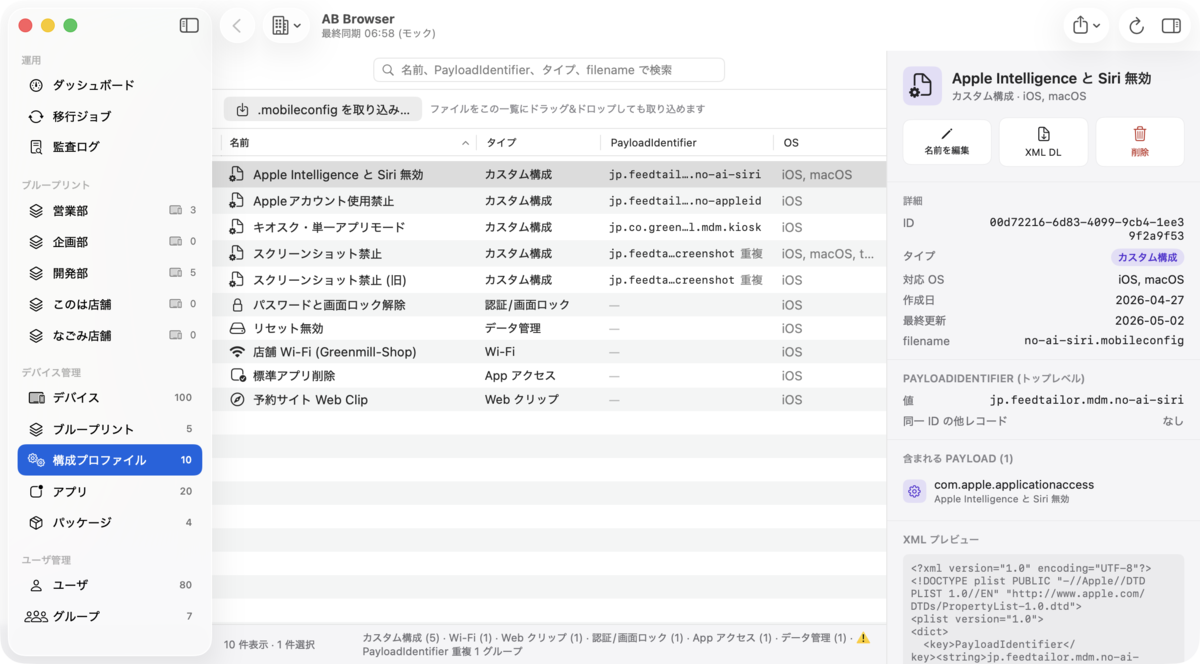This screenshot has height=664, width=1200.
Task: Click the jp.feedtailor.mdm.no-ai-siri value
Action: [1087, 400]
